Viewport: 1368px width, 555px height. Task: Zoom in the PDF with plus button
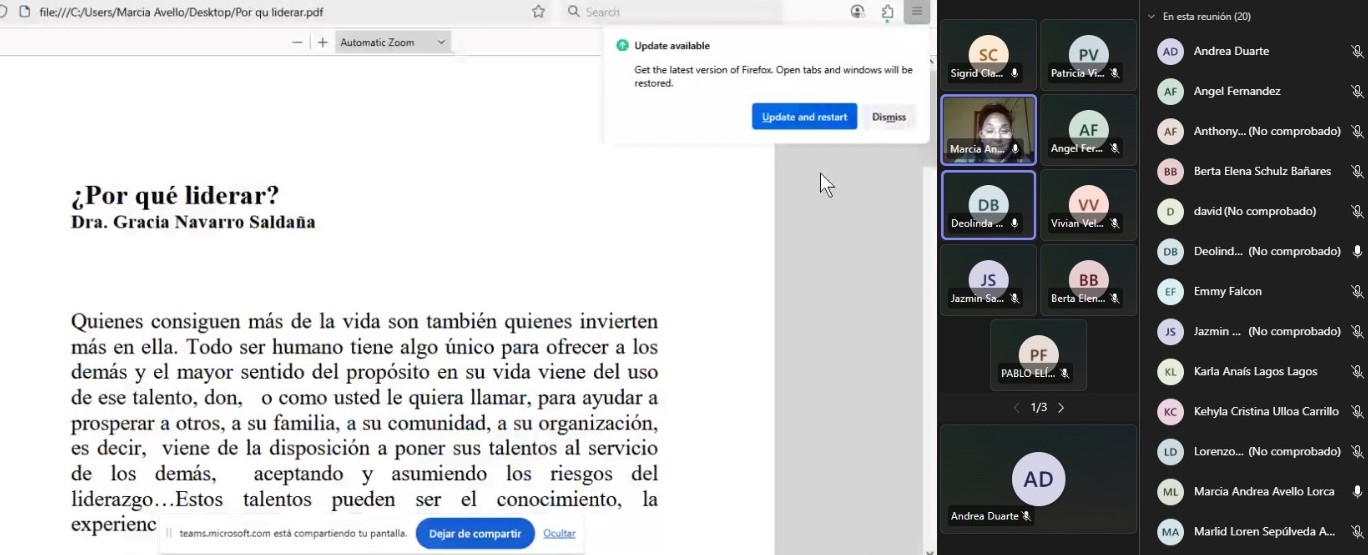pyautogui.click(x=322, y=42)
